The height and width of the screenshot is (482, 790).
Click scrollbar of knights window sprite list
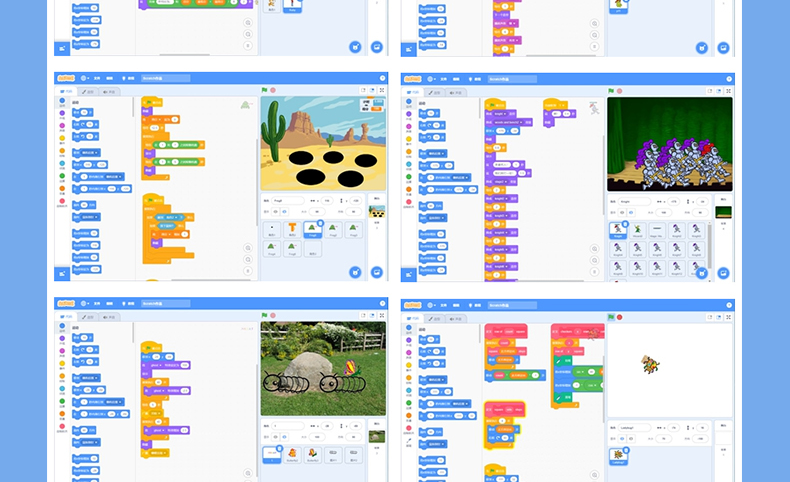tap(709, 247)
